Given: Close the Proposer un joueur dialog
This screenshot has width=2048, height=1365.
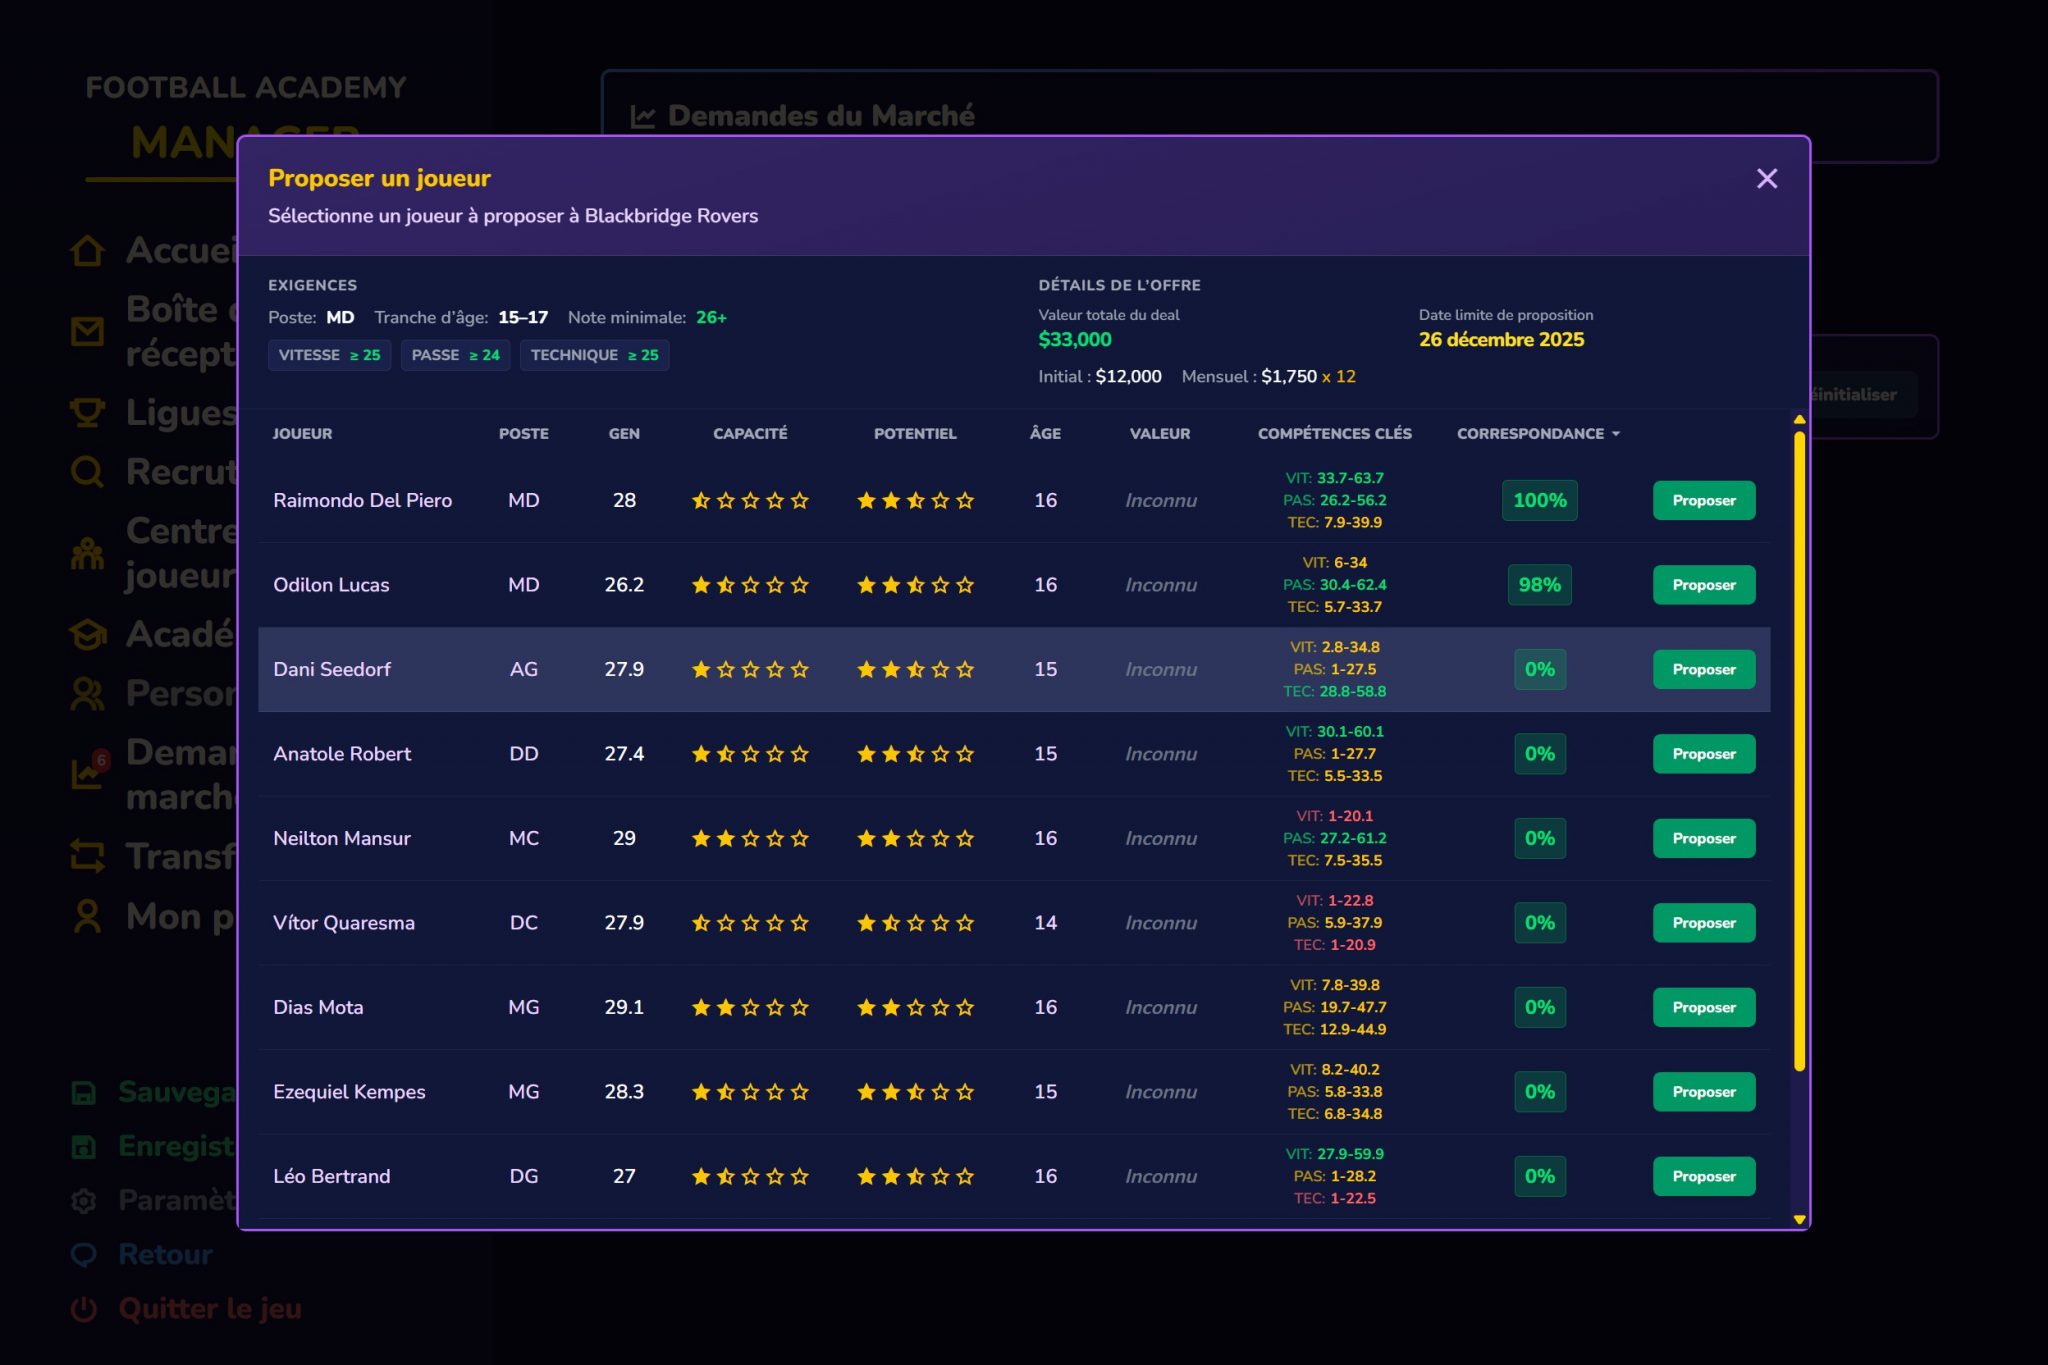Looking at the screenshot, I should pos(1766,179).
